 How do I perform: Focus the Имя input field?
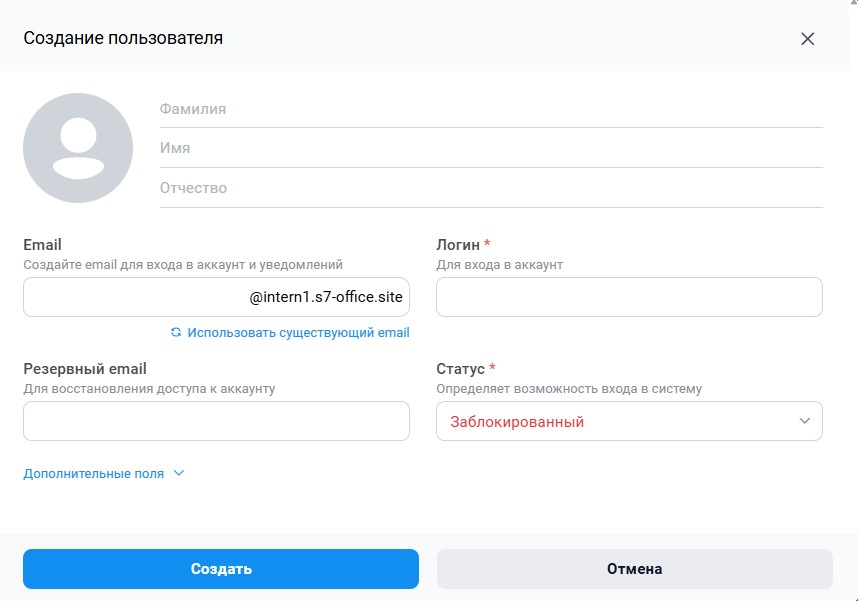(x=491, y=148)
